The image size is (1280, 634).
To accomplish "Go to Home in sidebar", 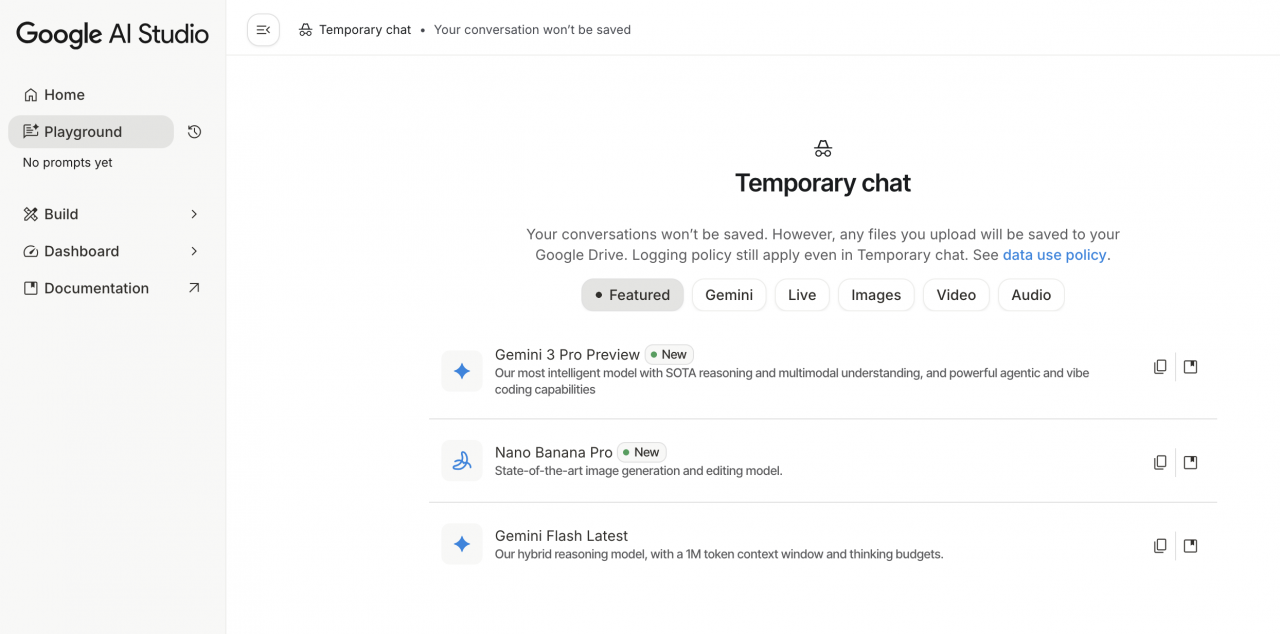I will point(64,95).
